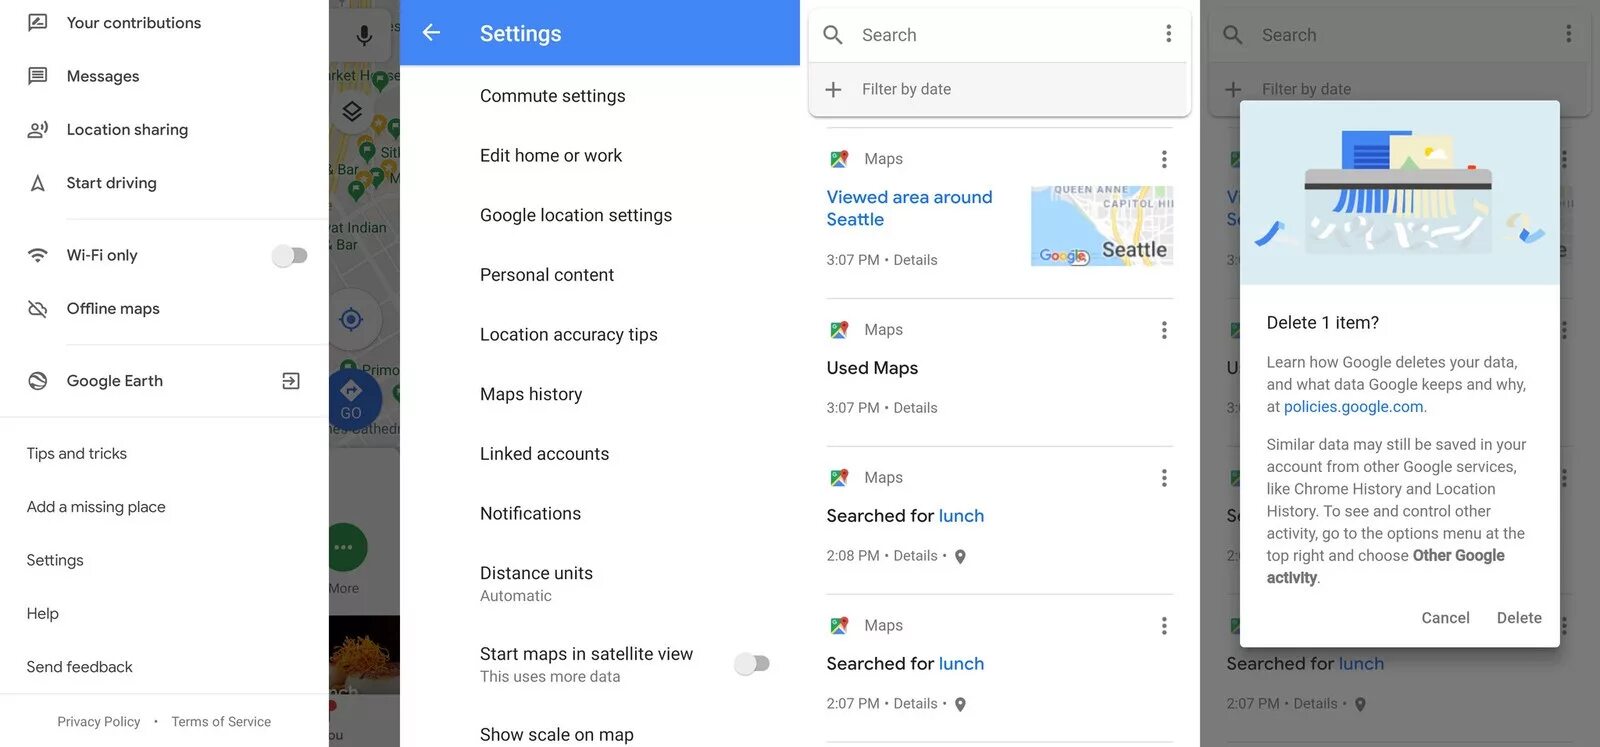Open the map layers icon
1600x747 pixels.
[352, 111]
